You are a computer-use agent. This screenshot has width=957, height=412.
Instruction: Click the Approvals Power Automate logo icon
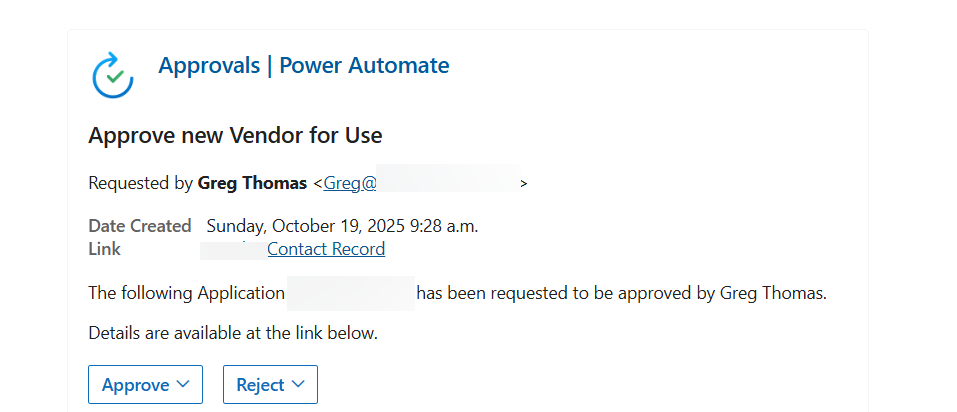[112, 75]
